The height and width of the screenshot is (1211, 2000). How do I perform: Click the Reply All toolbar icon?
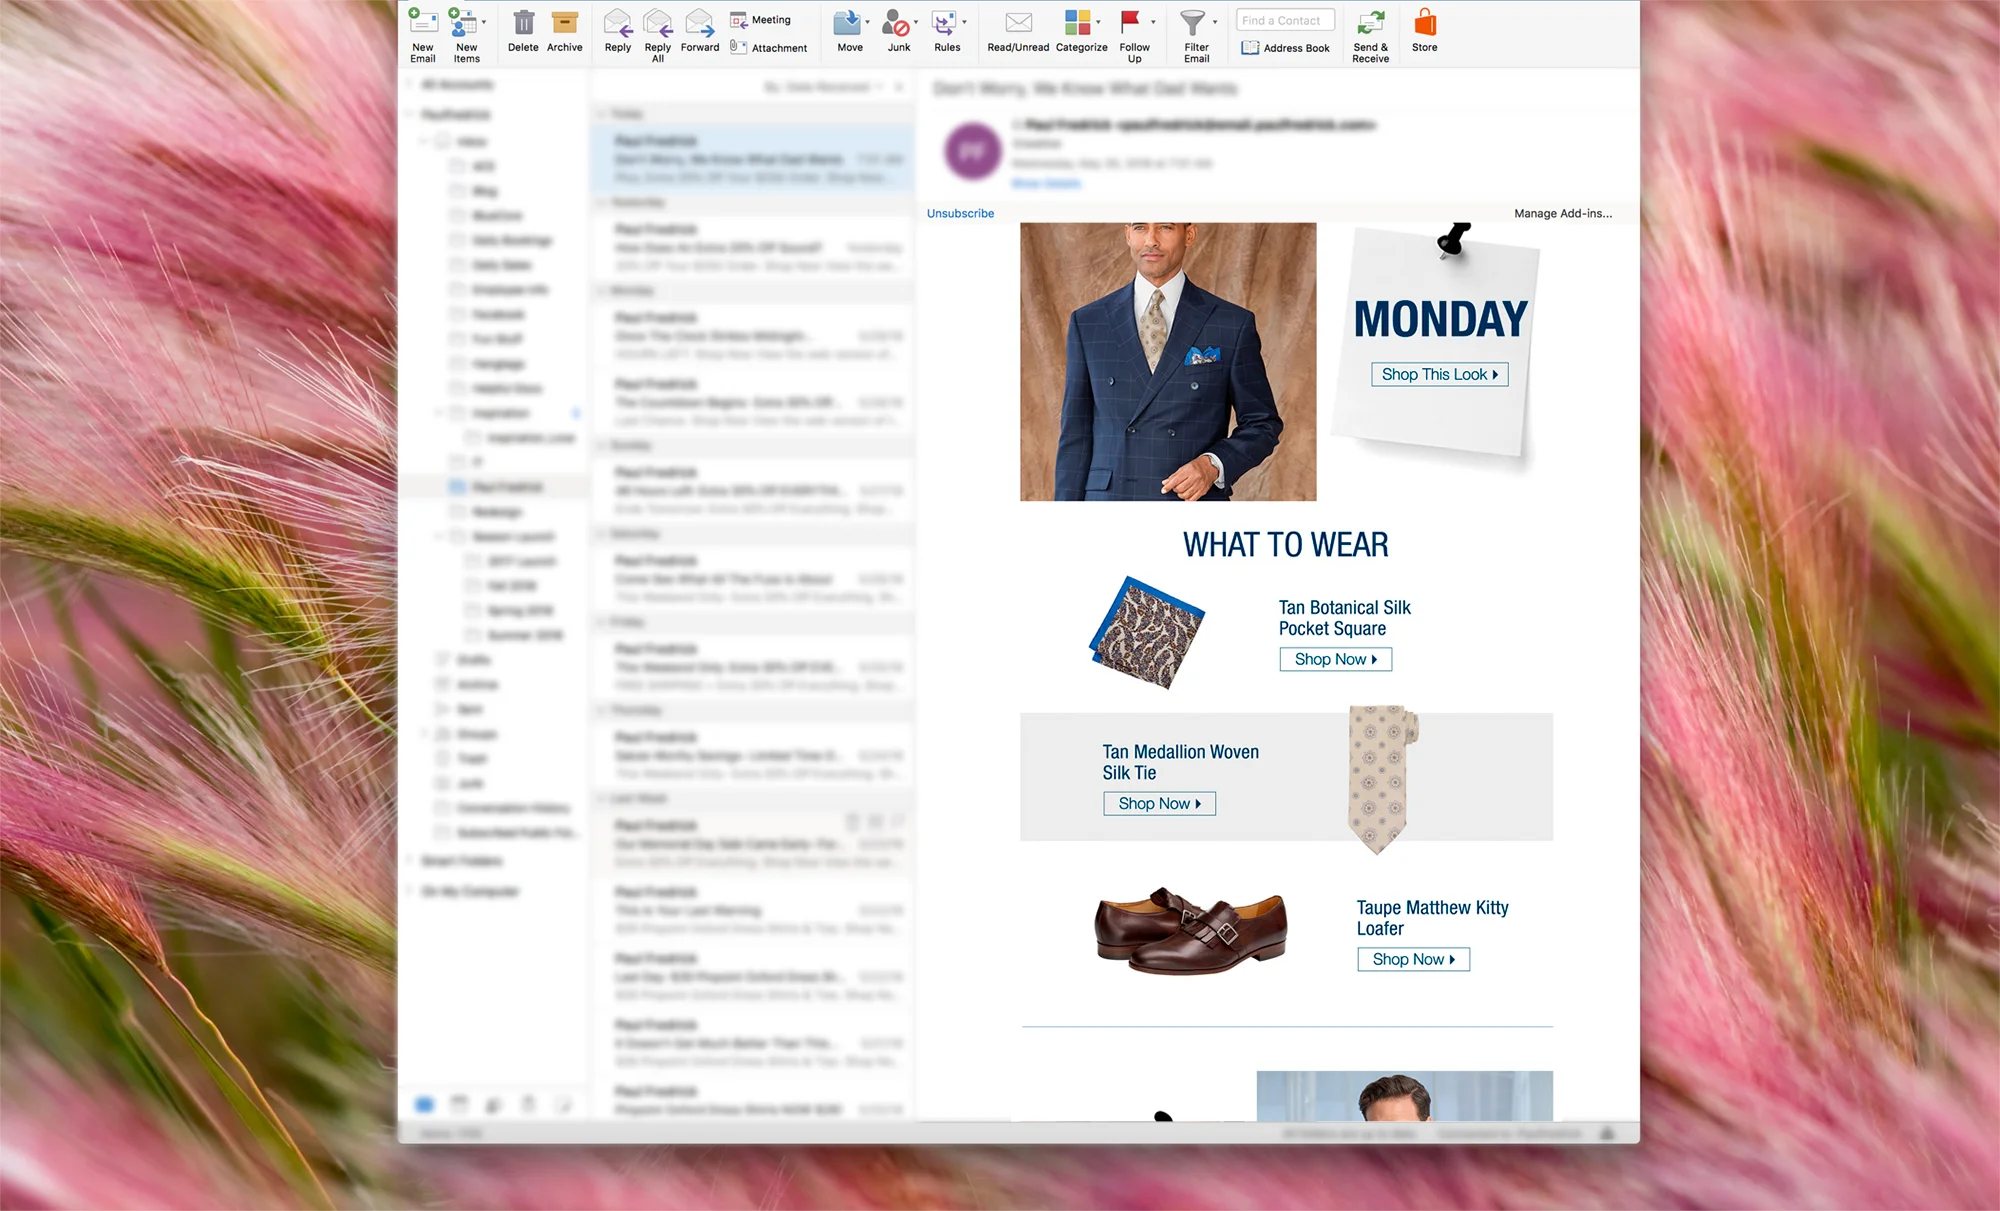(657, 22)
